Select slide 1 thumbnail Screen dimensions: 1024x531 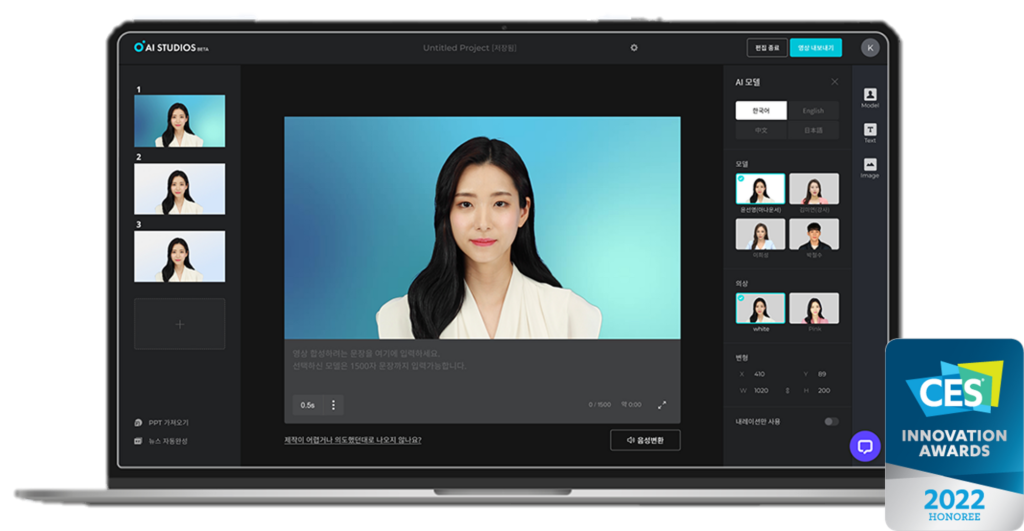(180, 121)
